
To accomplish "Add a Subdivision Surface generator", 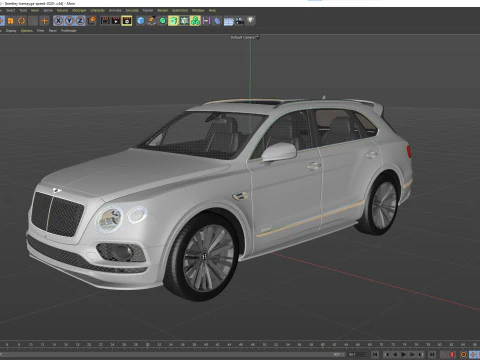I will [163, 21].
